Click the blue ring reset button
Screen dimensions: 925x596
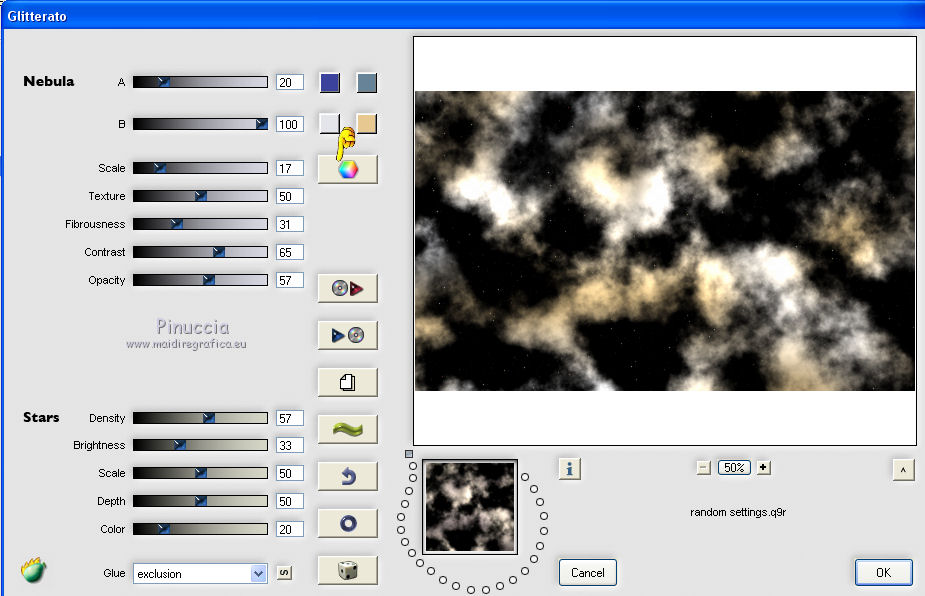[x=347, y=523]
